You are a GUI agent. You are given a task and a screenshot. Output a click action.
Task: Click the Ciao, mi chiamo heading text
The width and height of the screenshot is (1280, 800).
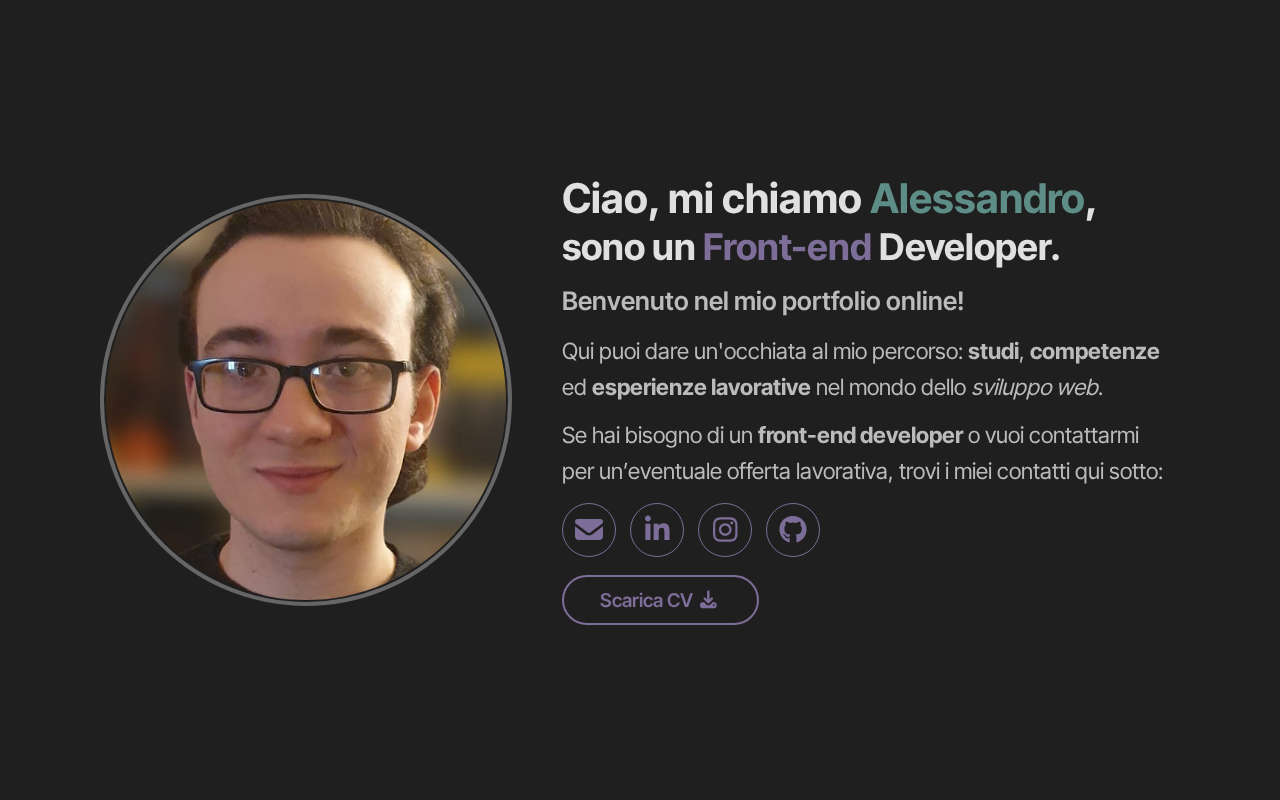[711, 199]
